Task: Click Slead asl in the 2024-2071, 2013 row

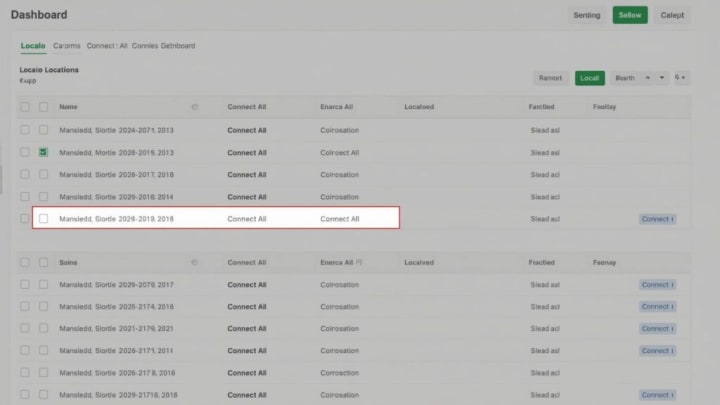Action: point(545,130)
